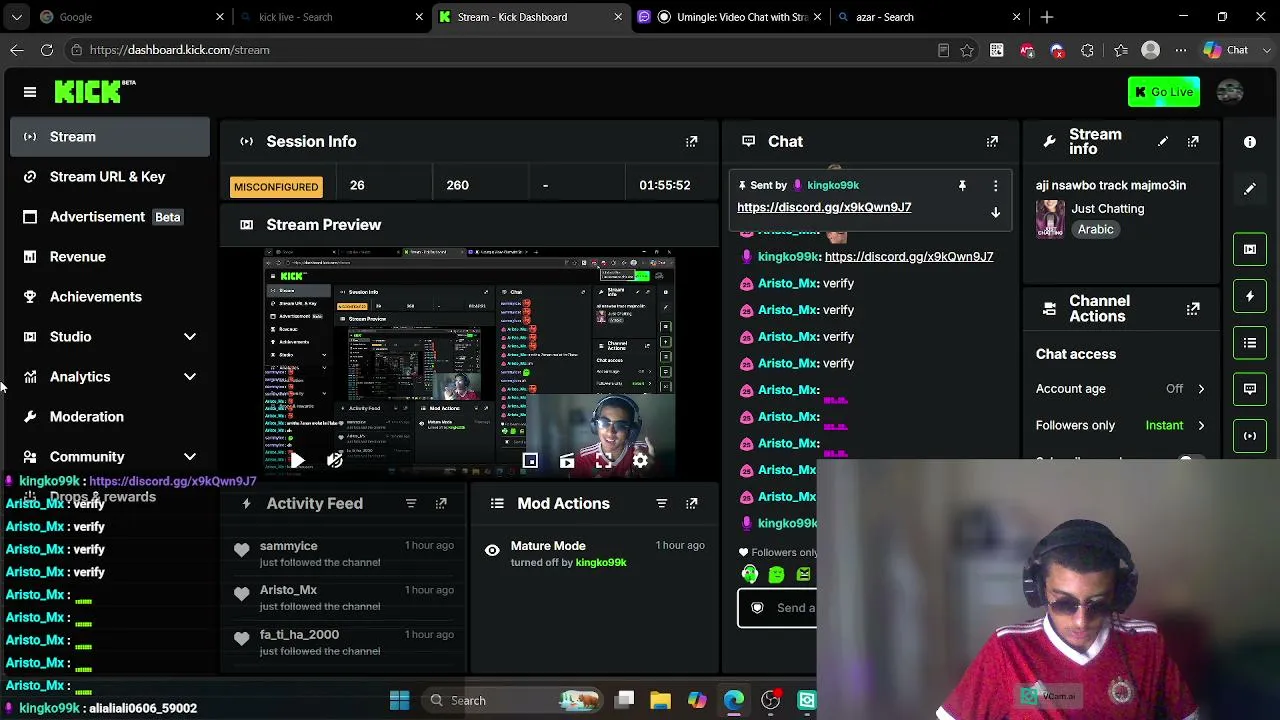Play the stream preview
1280x720 pixels.
(297, 460)
